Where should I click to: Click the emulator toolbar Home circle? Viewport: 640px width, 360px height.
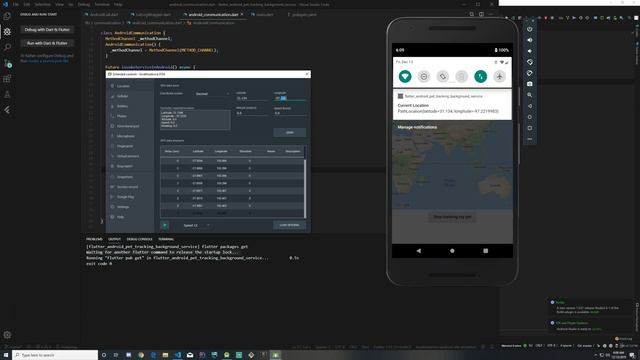pos(529,117)
